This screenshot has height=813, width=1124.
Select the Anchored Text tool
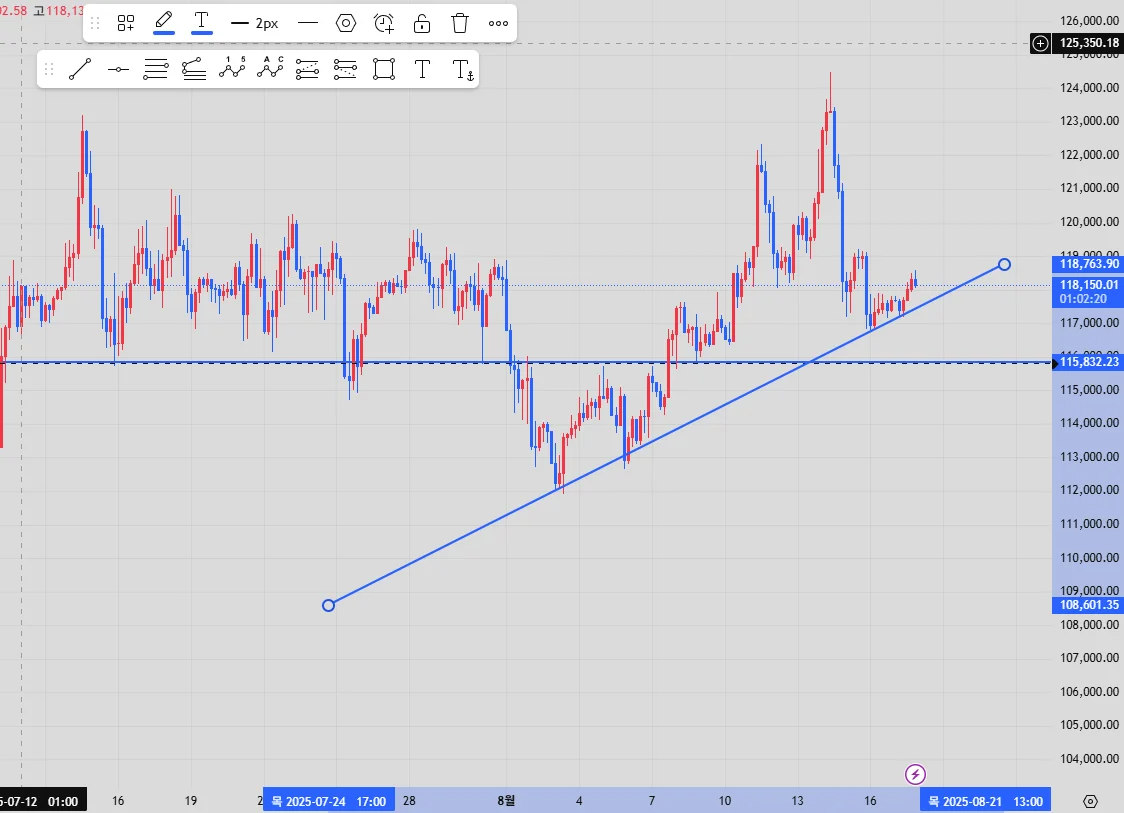(463, 70)
